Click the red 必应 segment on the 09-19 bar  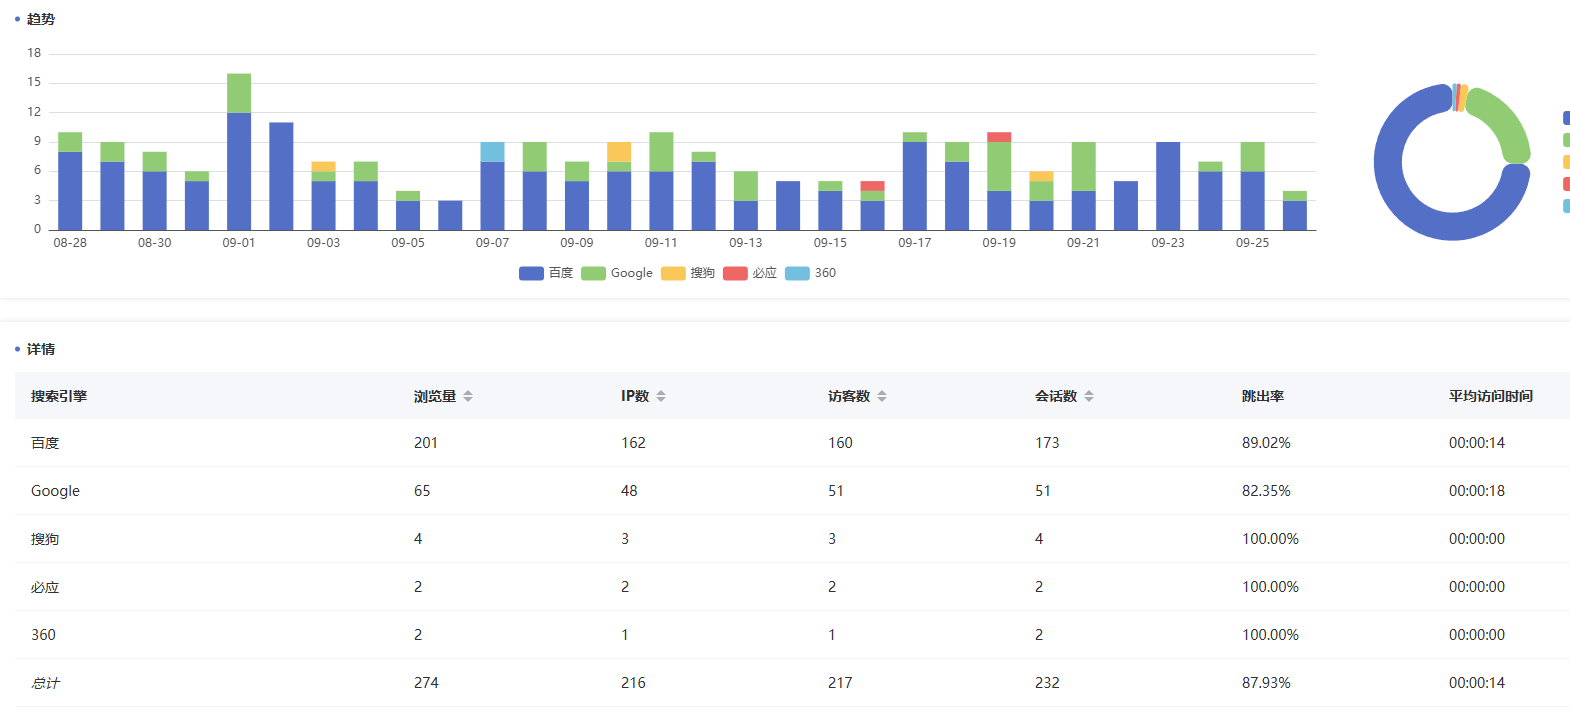tap(999, 137)
